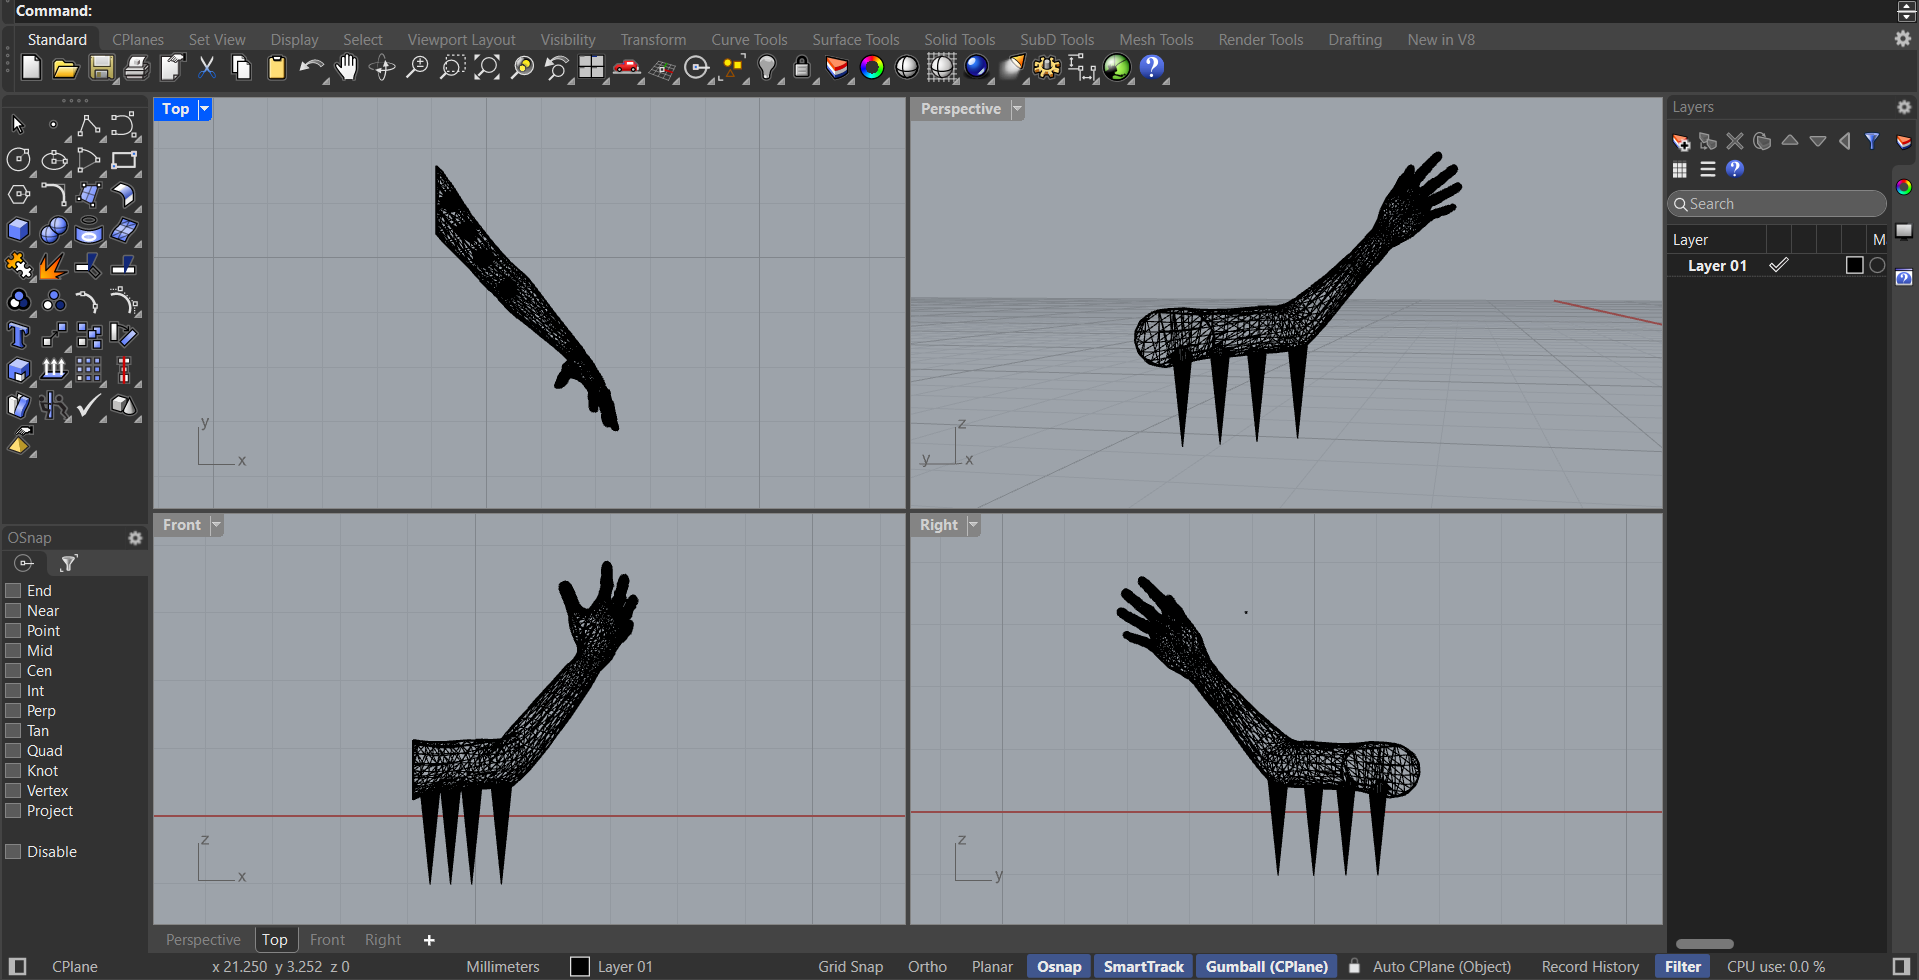Open the Perspective viewport dropdown arrow
Viewport: 1919px width, 980px height.
tap(1017, 109)
